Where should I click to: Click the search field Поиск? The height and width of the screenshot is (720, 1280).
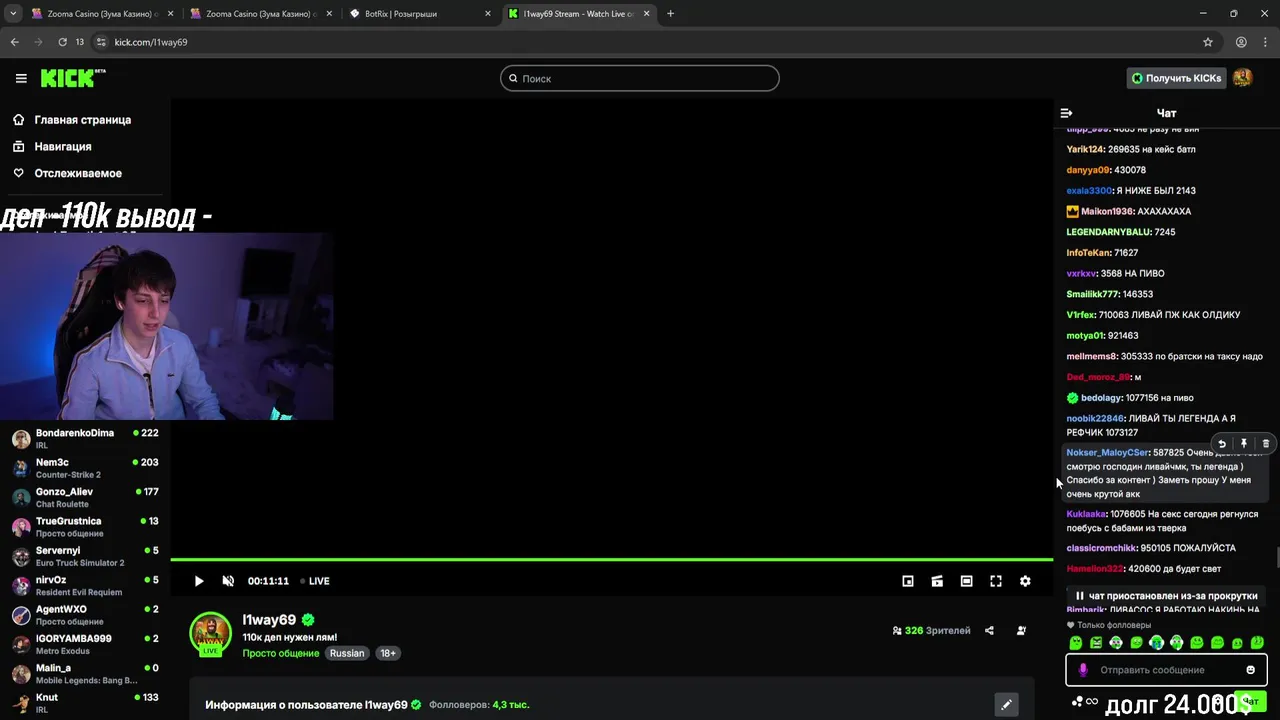[x=640, y=78]
